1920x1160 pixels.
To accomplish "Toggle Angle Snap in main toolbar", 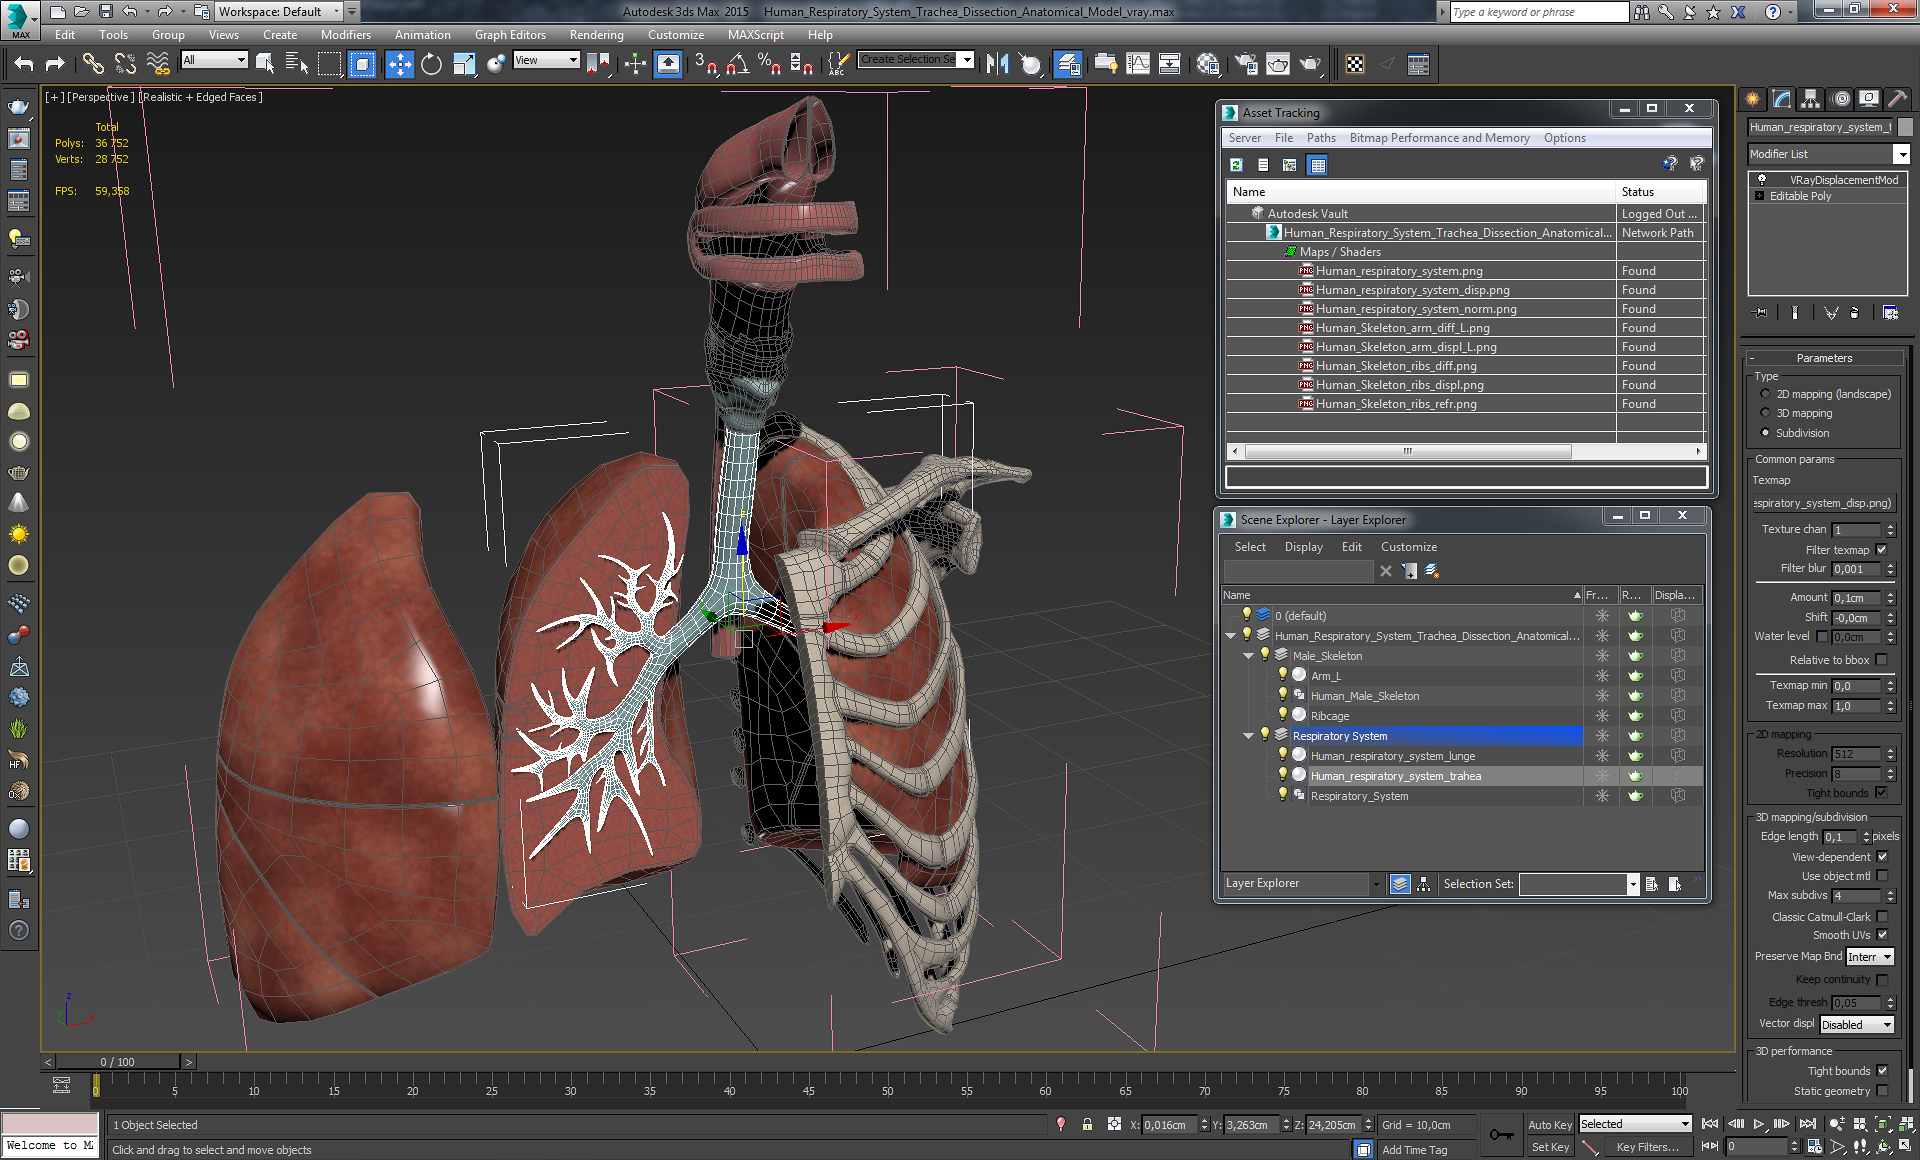I will pos(738,65).
